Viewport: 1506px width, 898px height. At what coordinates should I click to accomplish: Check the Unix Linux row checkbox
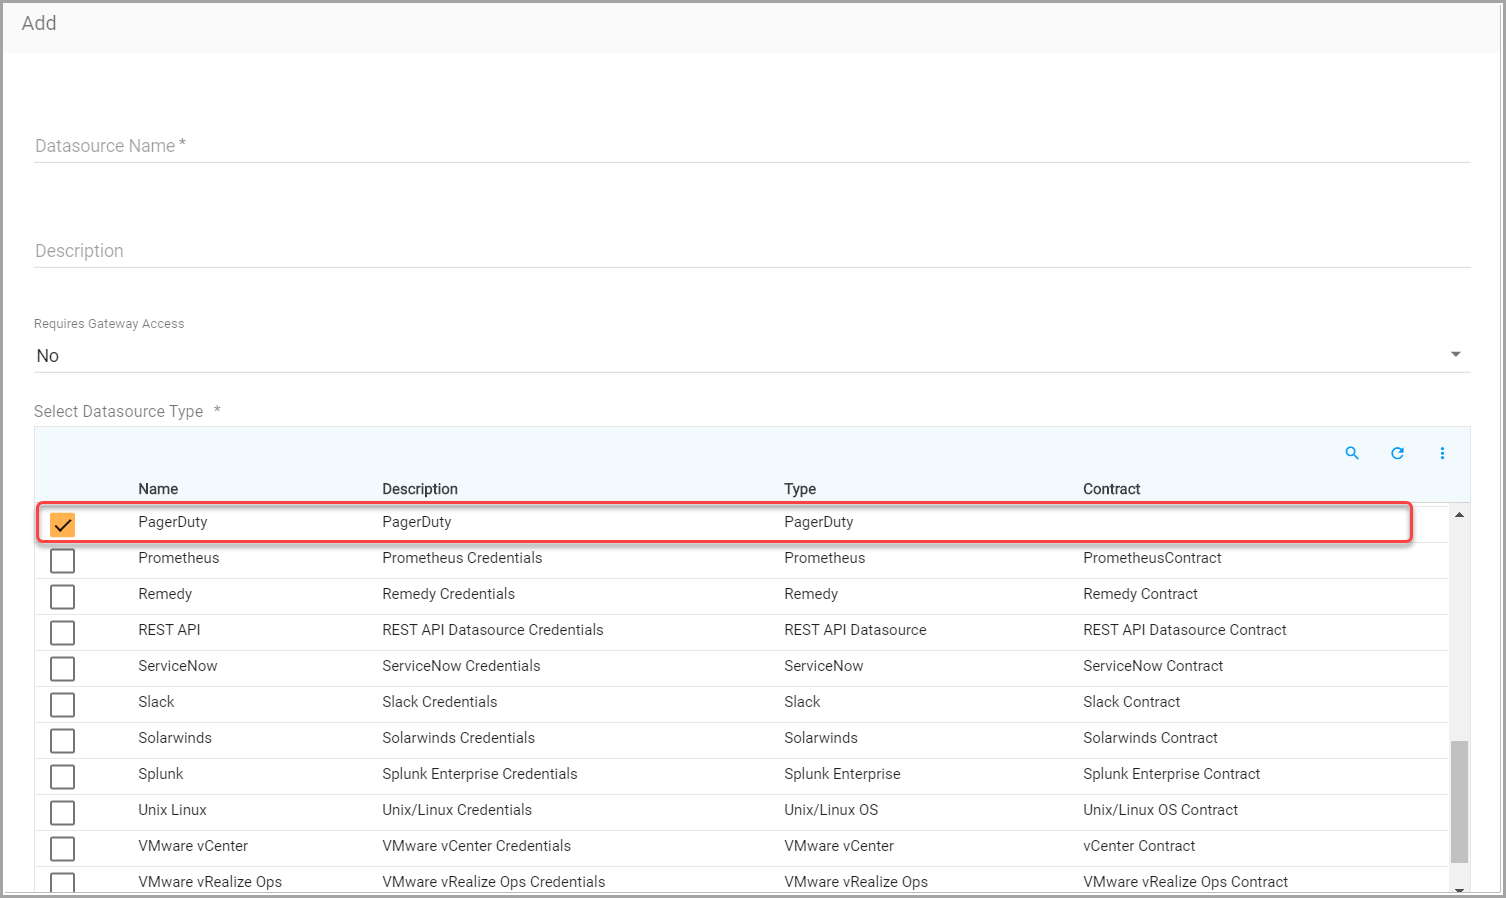click(x=62, y=812)
